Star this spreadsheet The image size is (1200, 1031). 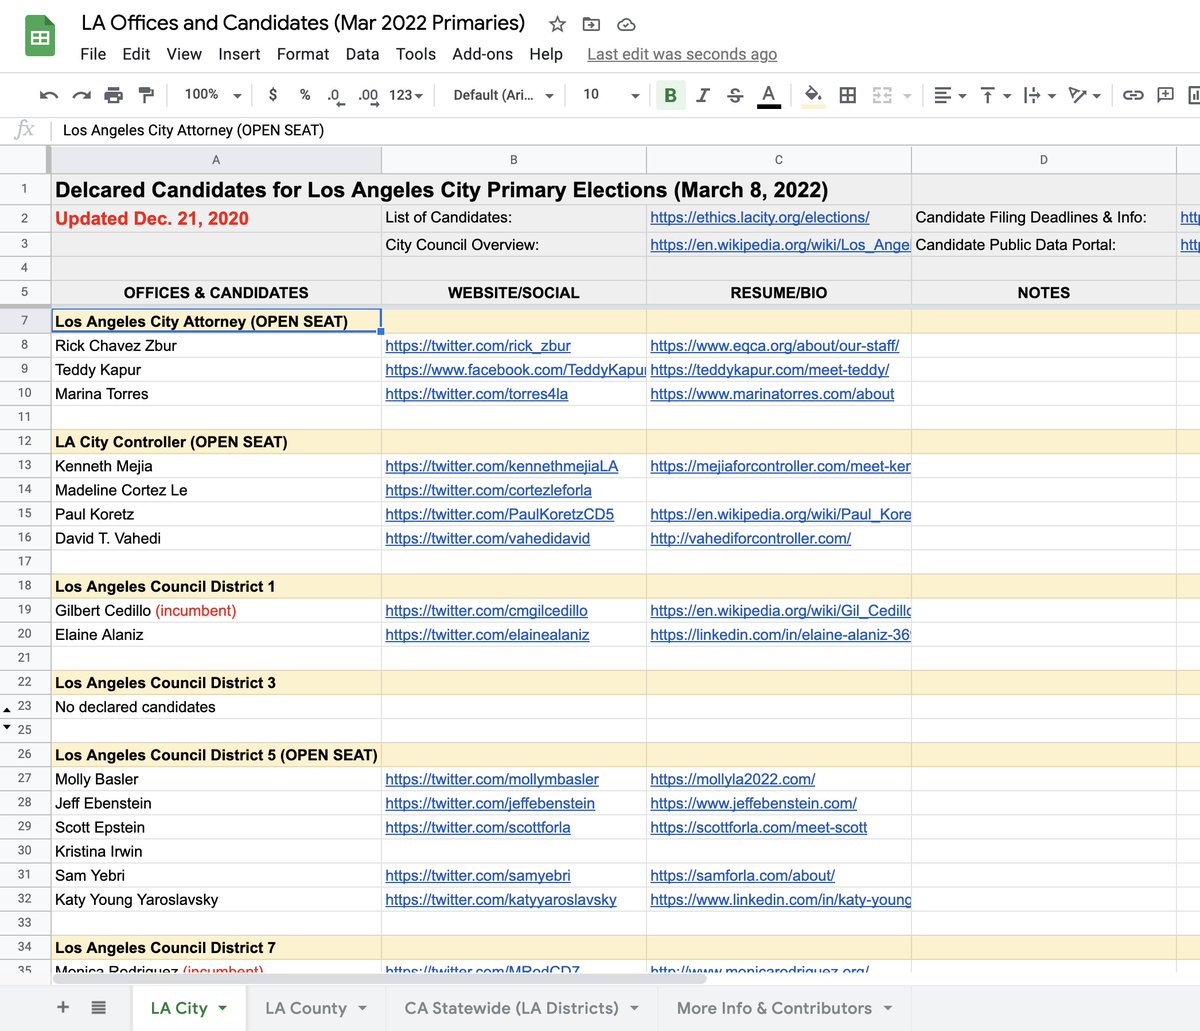[557, 24]
